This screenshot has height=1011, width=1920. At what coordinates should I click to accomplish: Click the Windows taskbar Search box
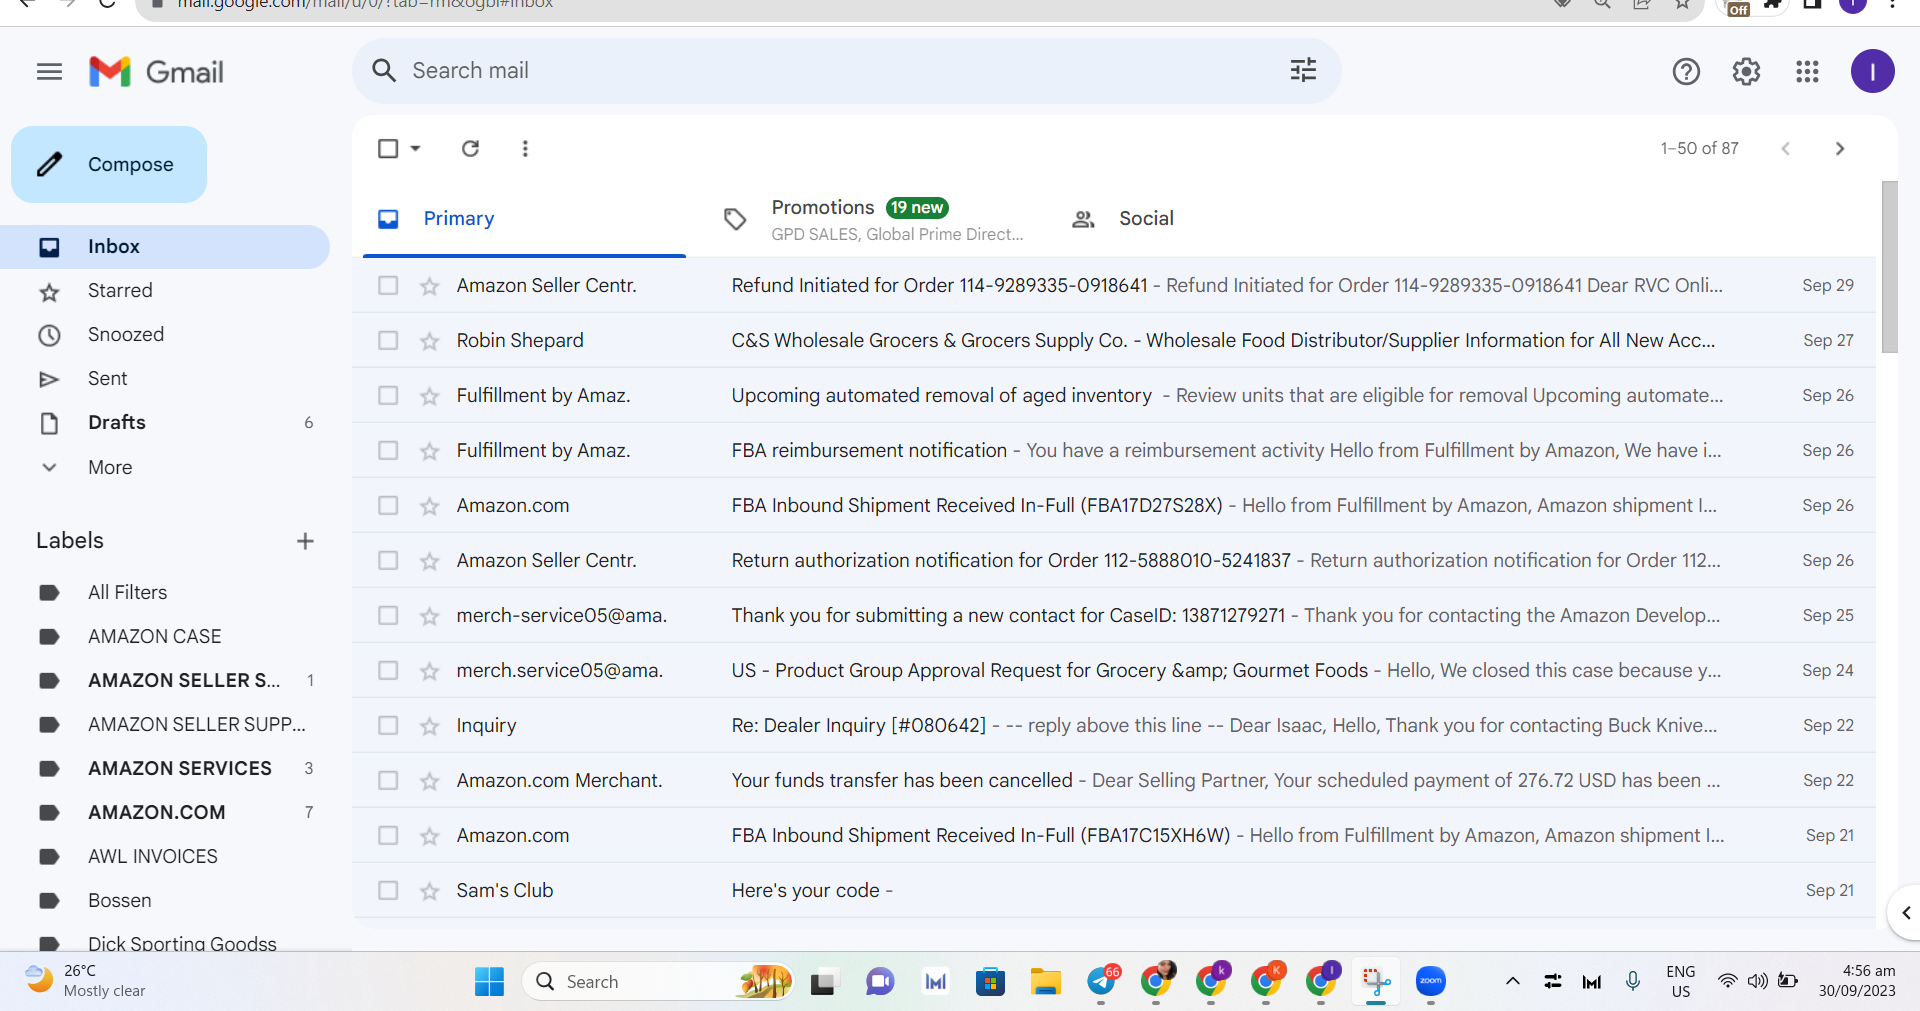657,982
